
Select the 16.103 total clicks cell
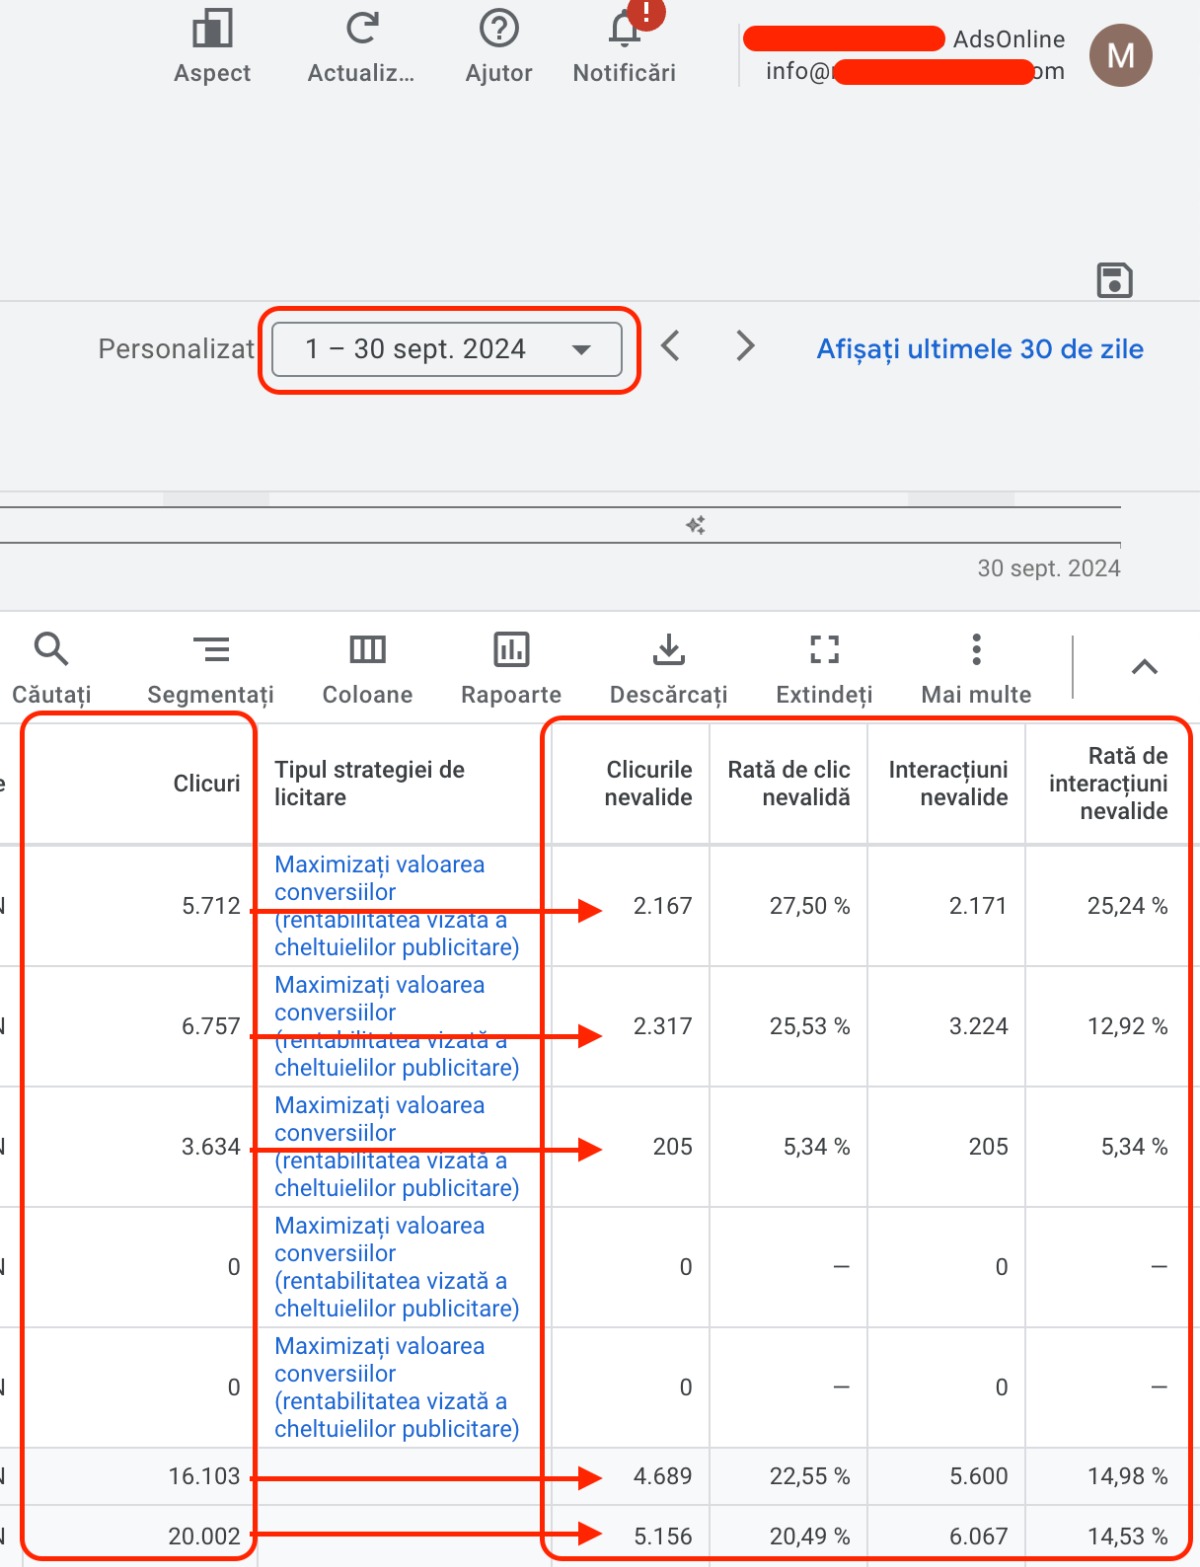204,1476
